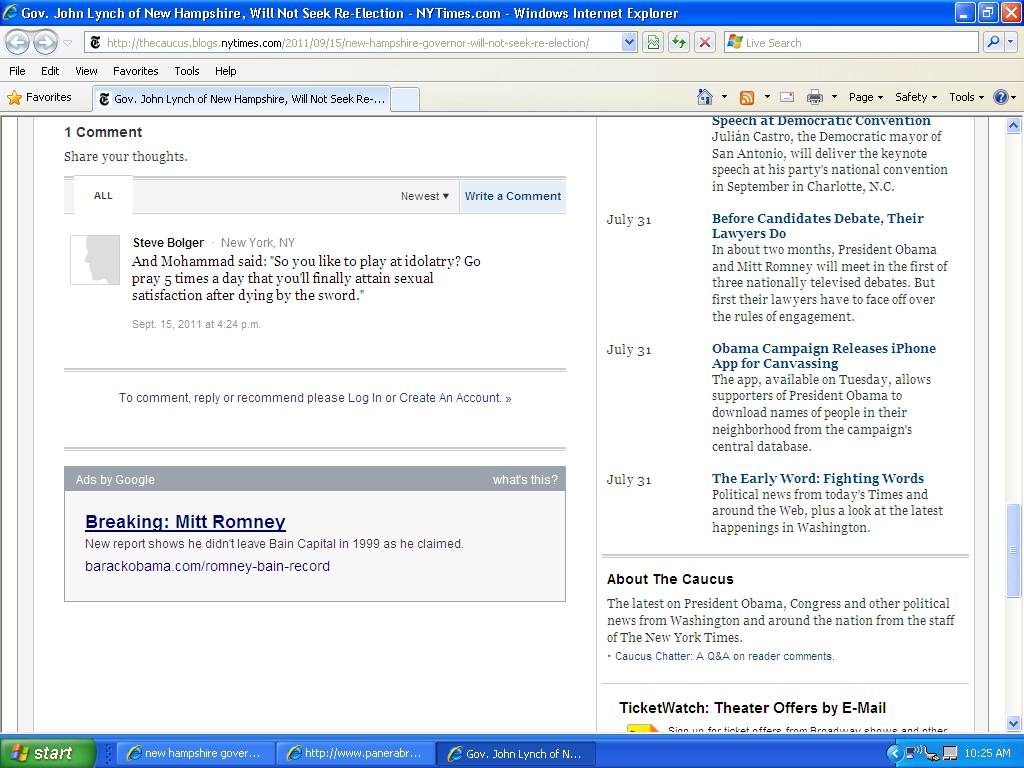Click the vertical scrollbar thumb
The width and height of the screenshot is (1024, 768).
[1013, 550]
